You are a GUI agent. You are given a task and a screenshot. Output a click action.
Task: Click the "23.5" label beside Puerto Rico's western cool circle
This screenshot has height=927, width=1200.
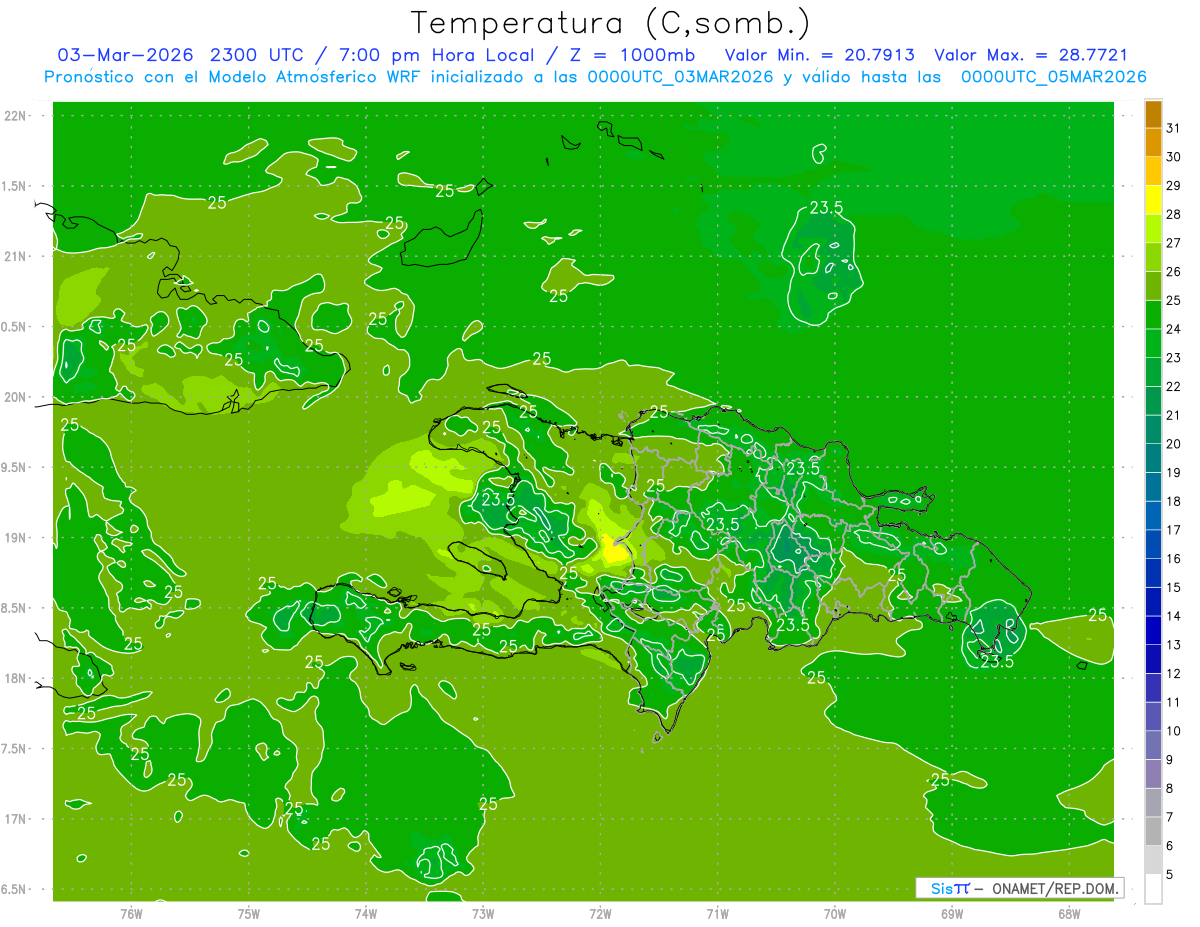(997, 661)
